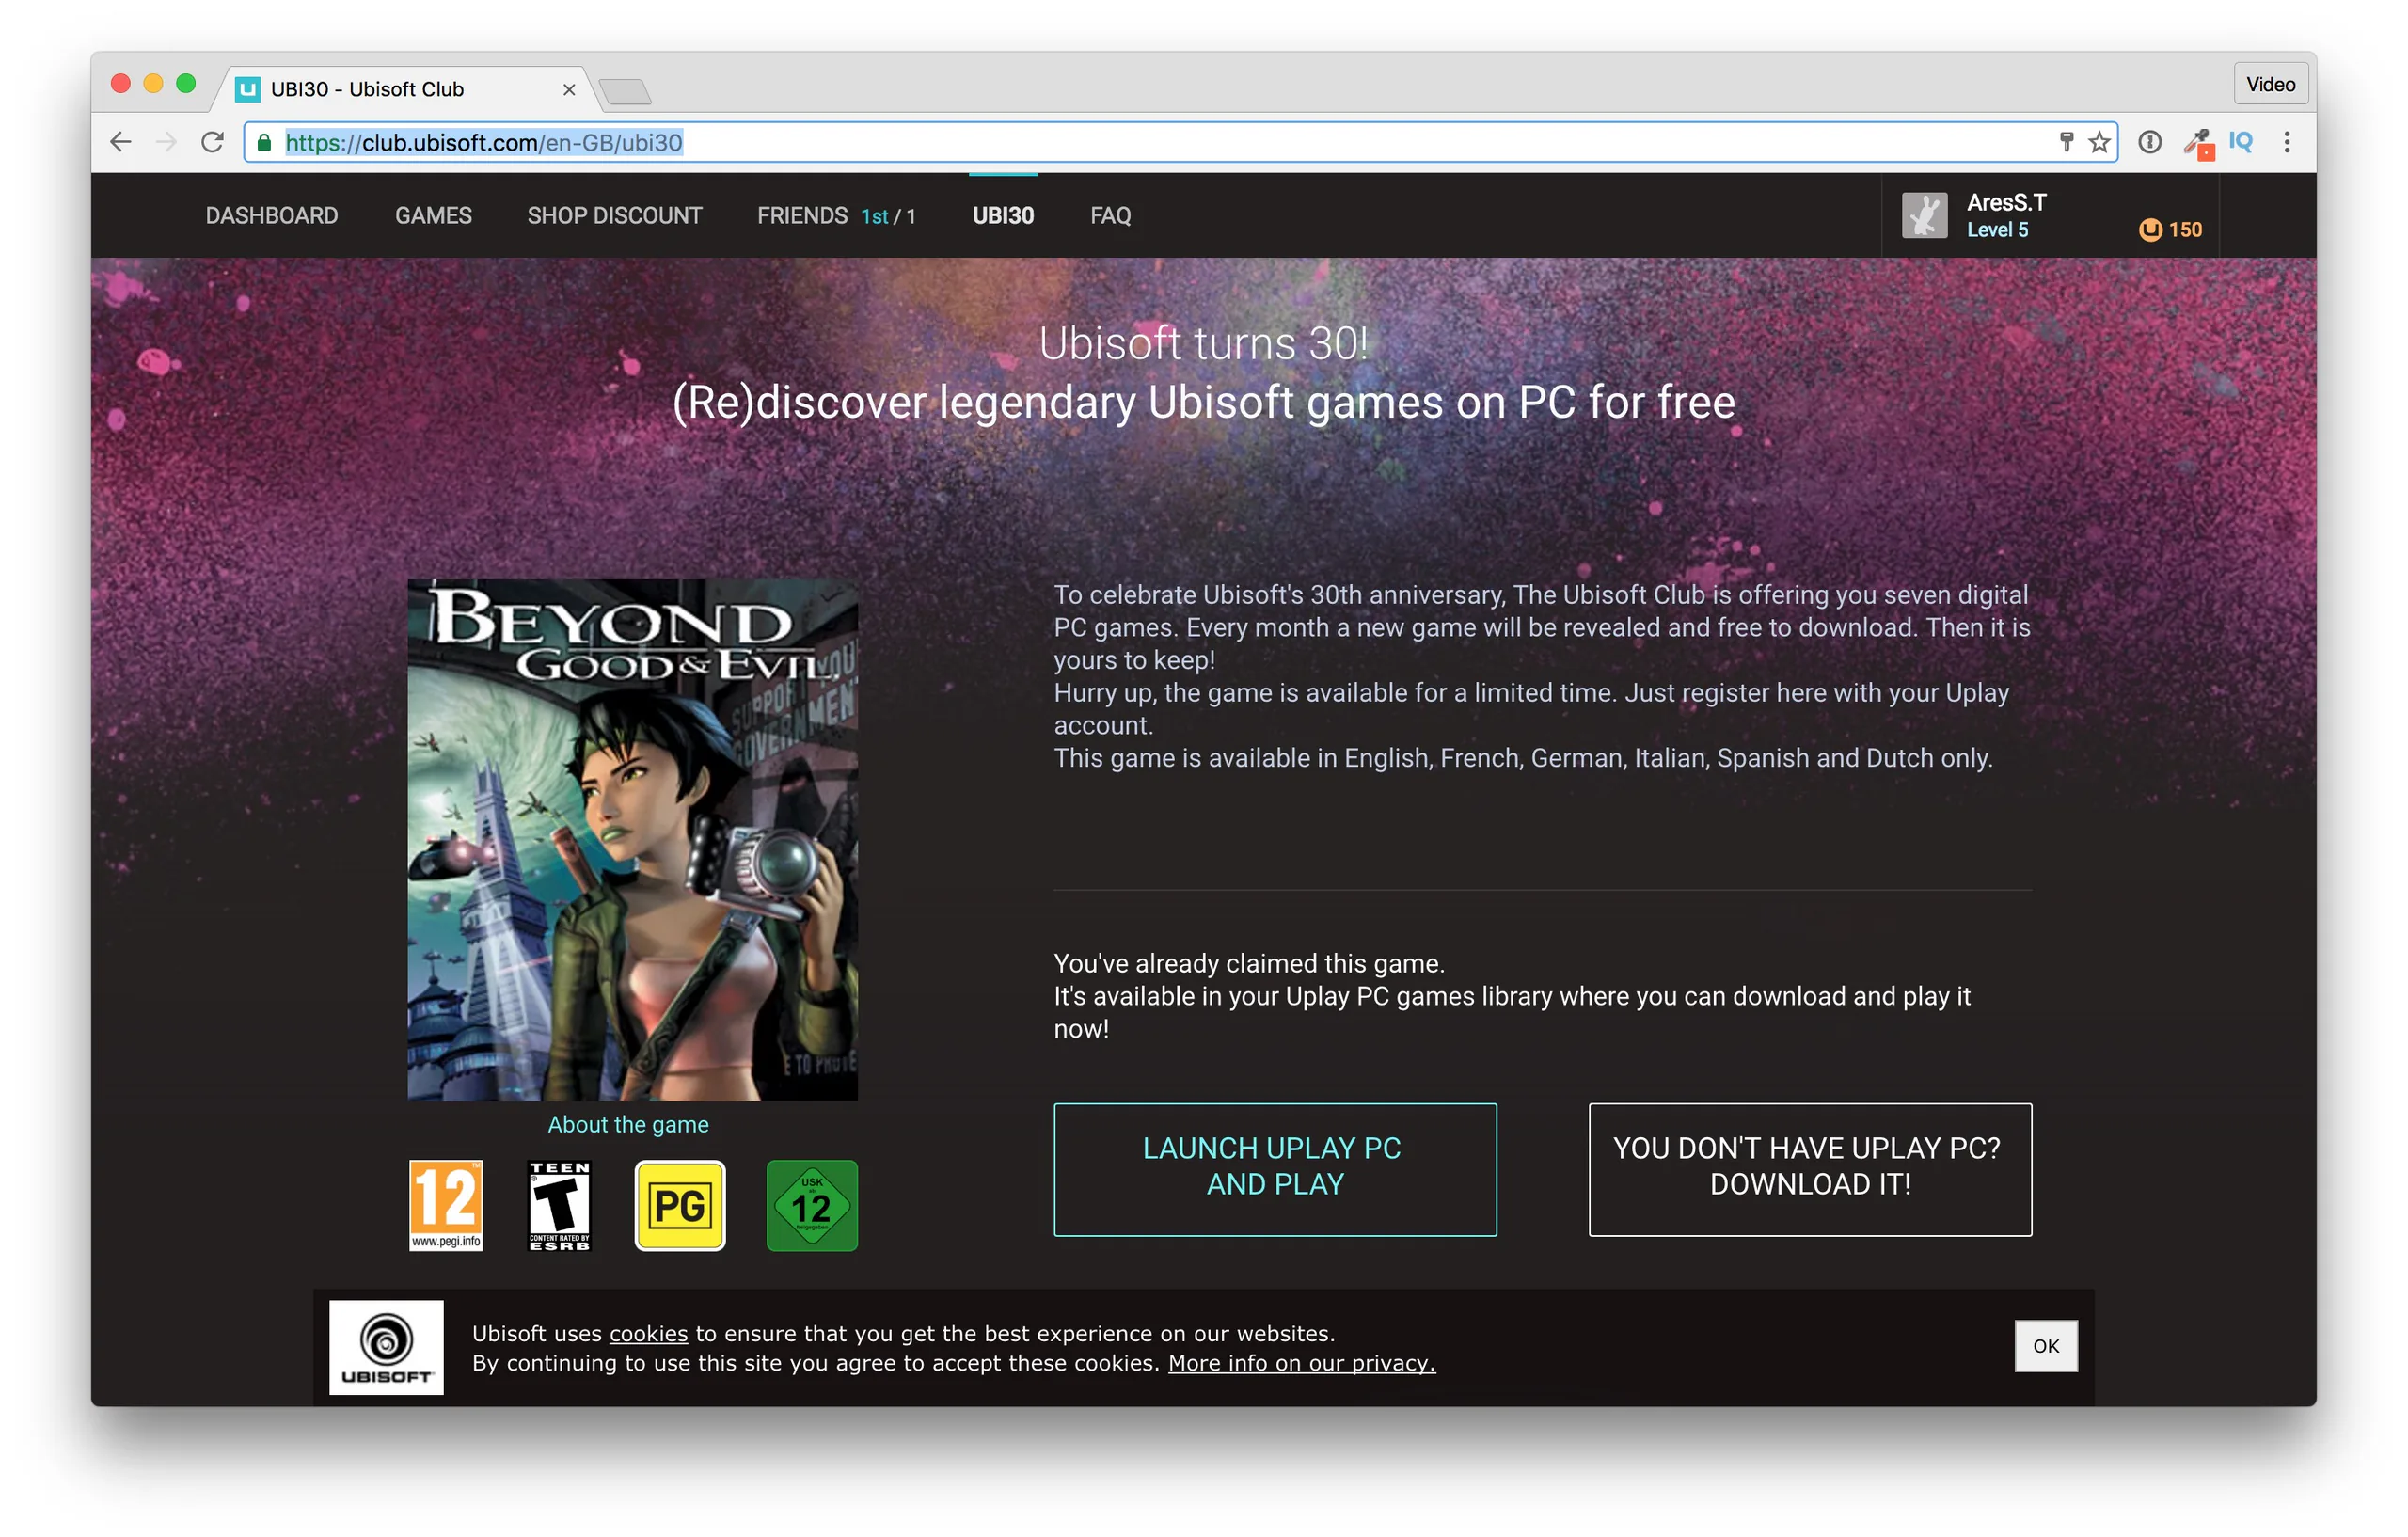Open a new browser tab
The image size is (2408, 1537).
(x=625, y=91)
